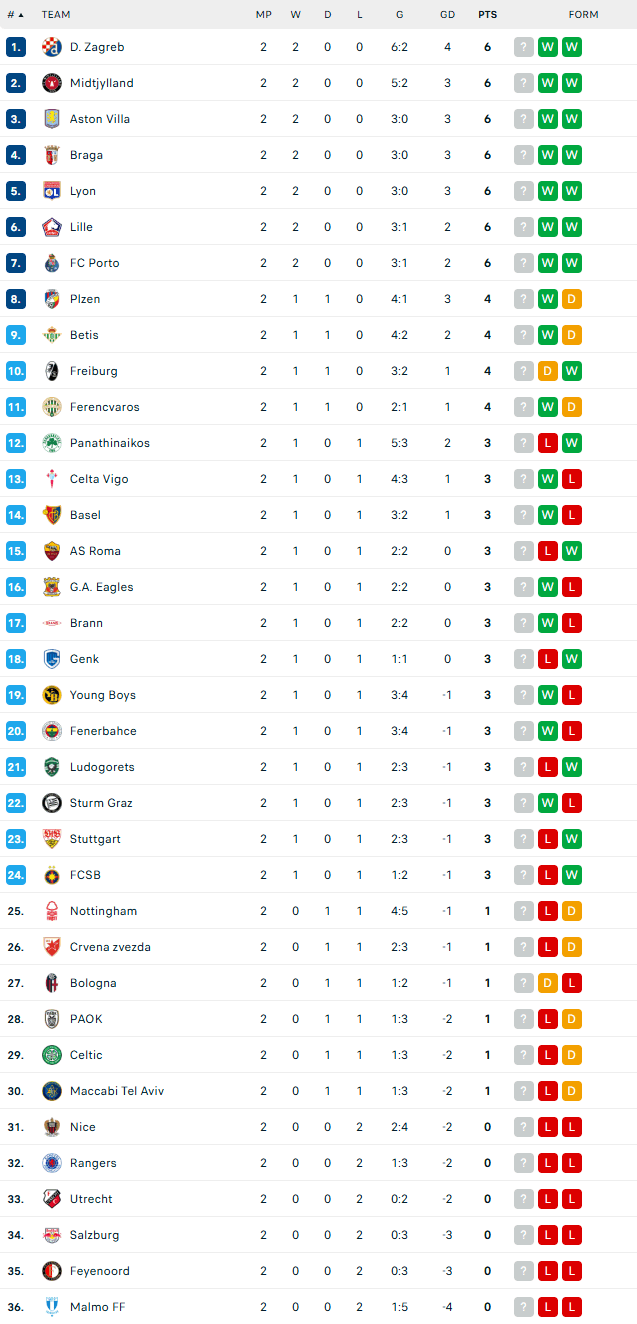Sort table by GD column header
Image resolution: width=637 pixels, height=1324 pixels.
click(447, 15)
